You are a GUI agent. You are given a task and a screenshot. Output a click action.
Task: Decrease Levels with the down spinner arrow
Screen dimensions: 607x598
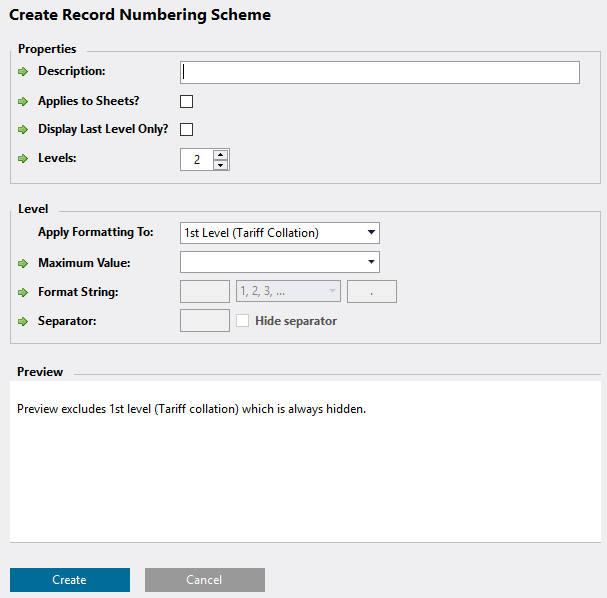pyautogui.click(x=221, y=165)
